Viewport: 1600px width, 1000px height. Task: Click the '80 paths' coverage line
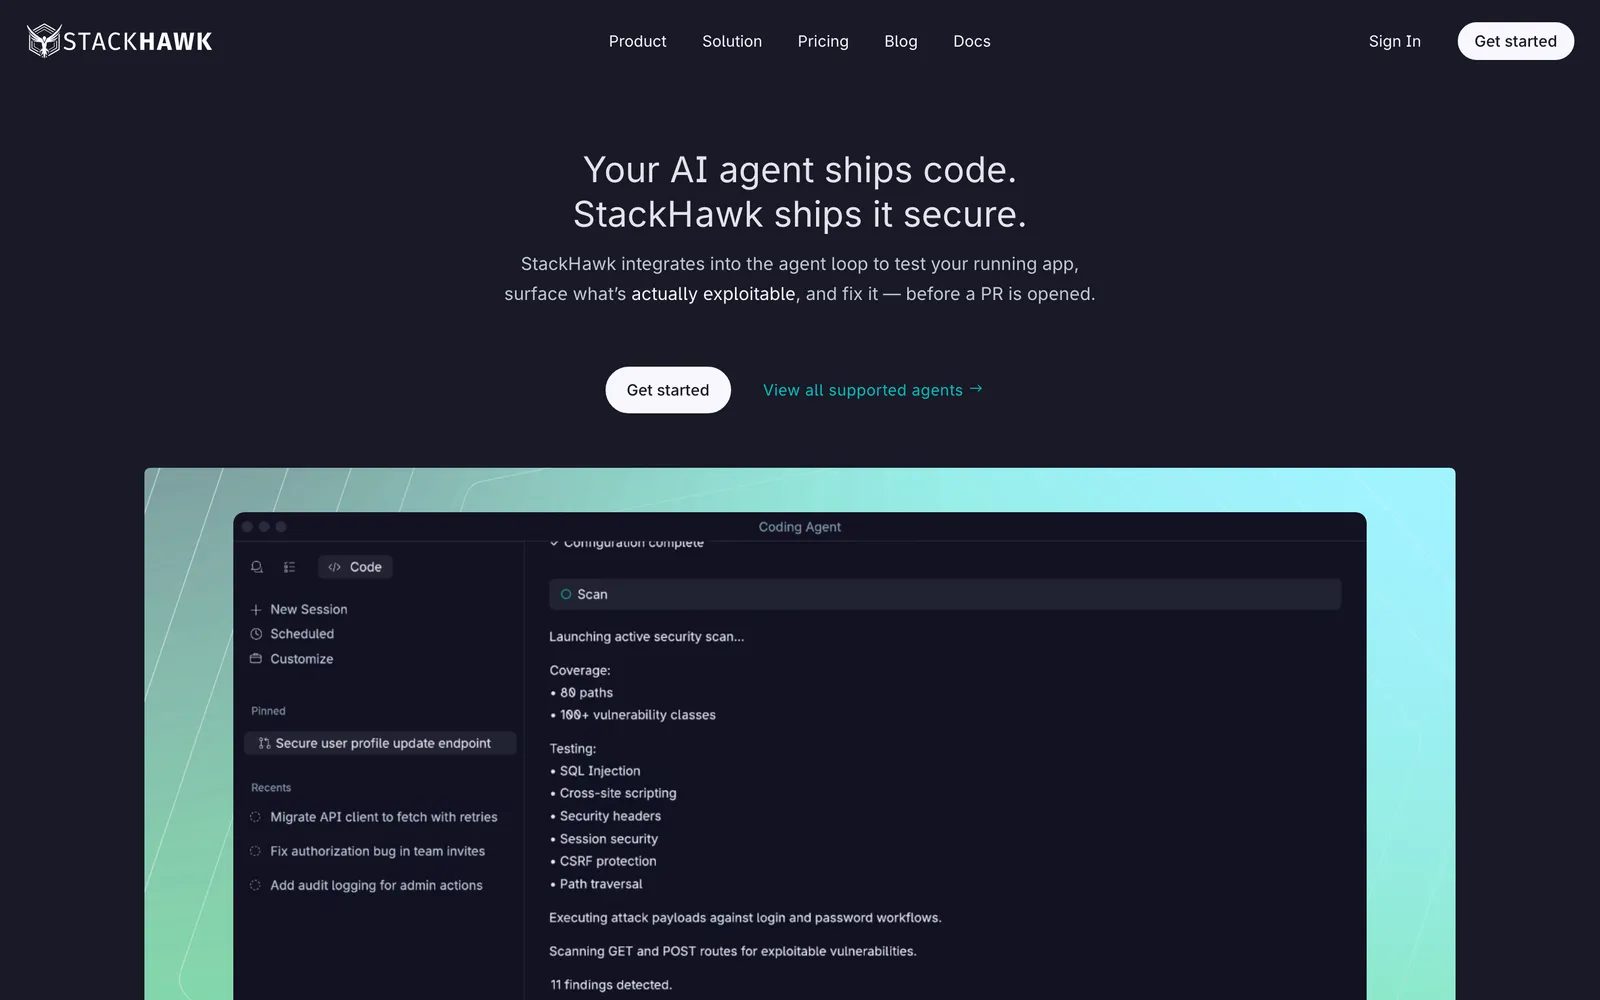coord(582,692)
